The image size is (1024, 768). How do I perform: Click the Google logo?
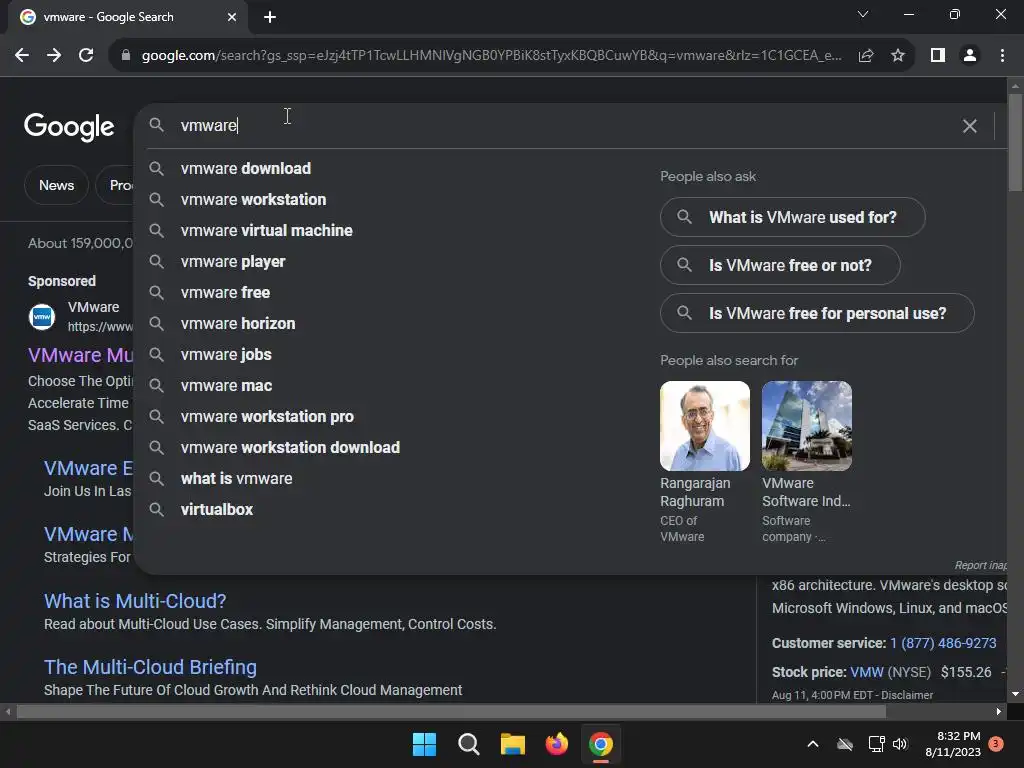click(69, 127)
